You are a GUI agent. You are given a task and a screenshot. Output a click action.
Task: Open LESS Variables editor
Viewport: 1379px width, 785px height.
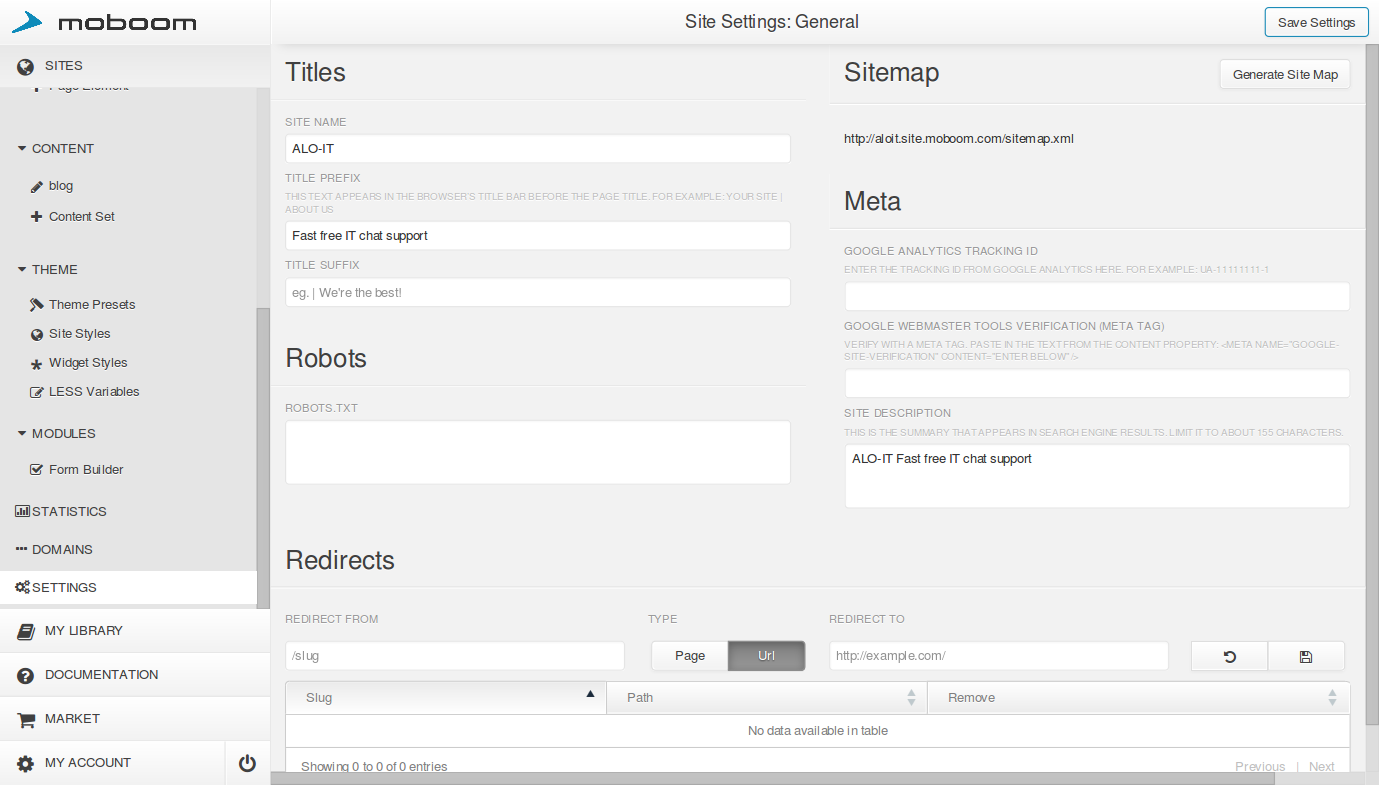[x=93, y=392]
